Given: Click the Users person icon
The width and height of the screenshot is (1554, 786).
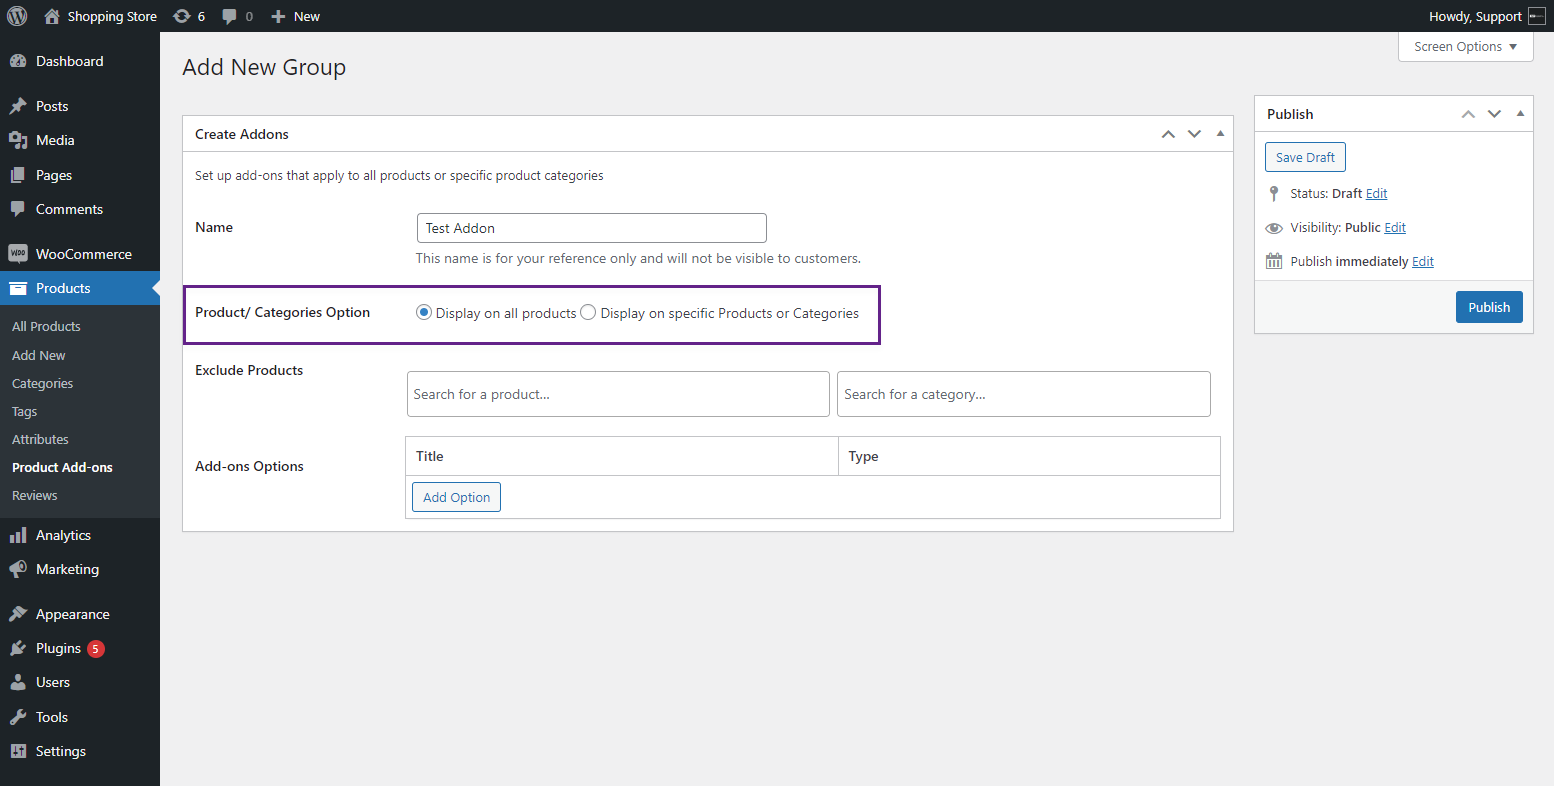Looking at the screenshot, I should tap(18, 682).
